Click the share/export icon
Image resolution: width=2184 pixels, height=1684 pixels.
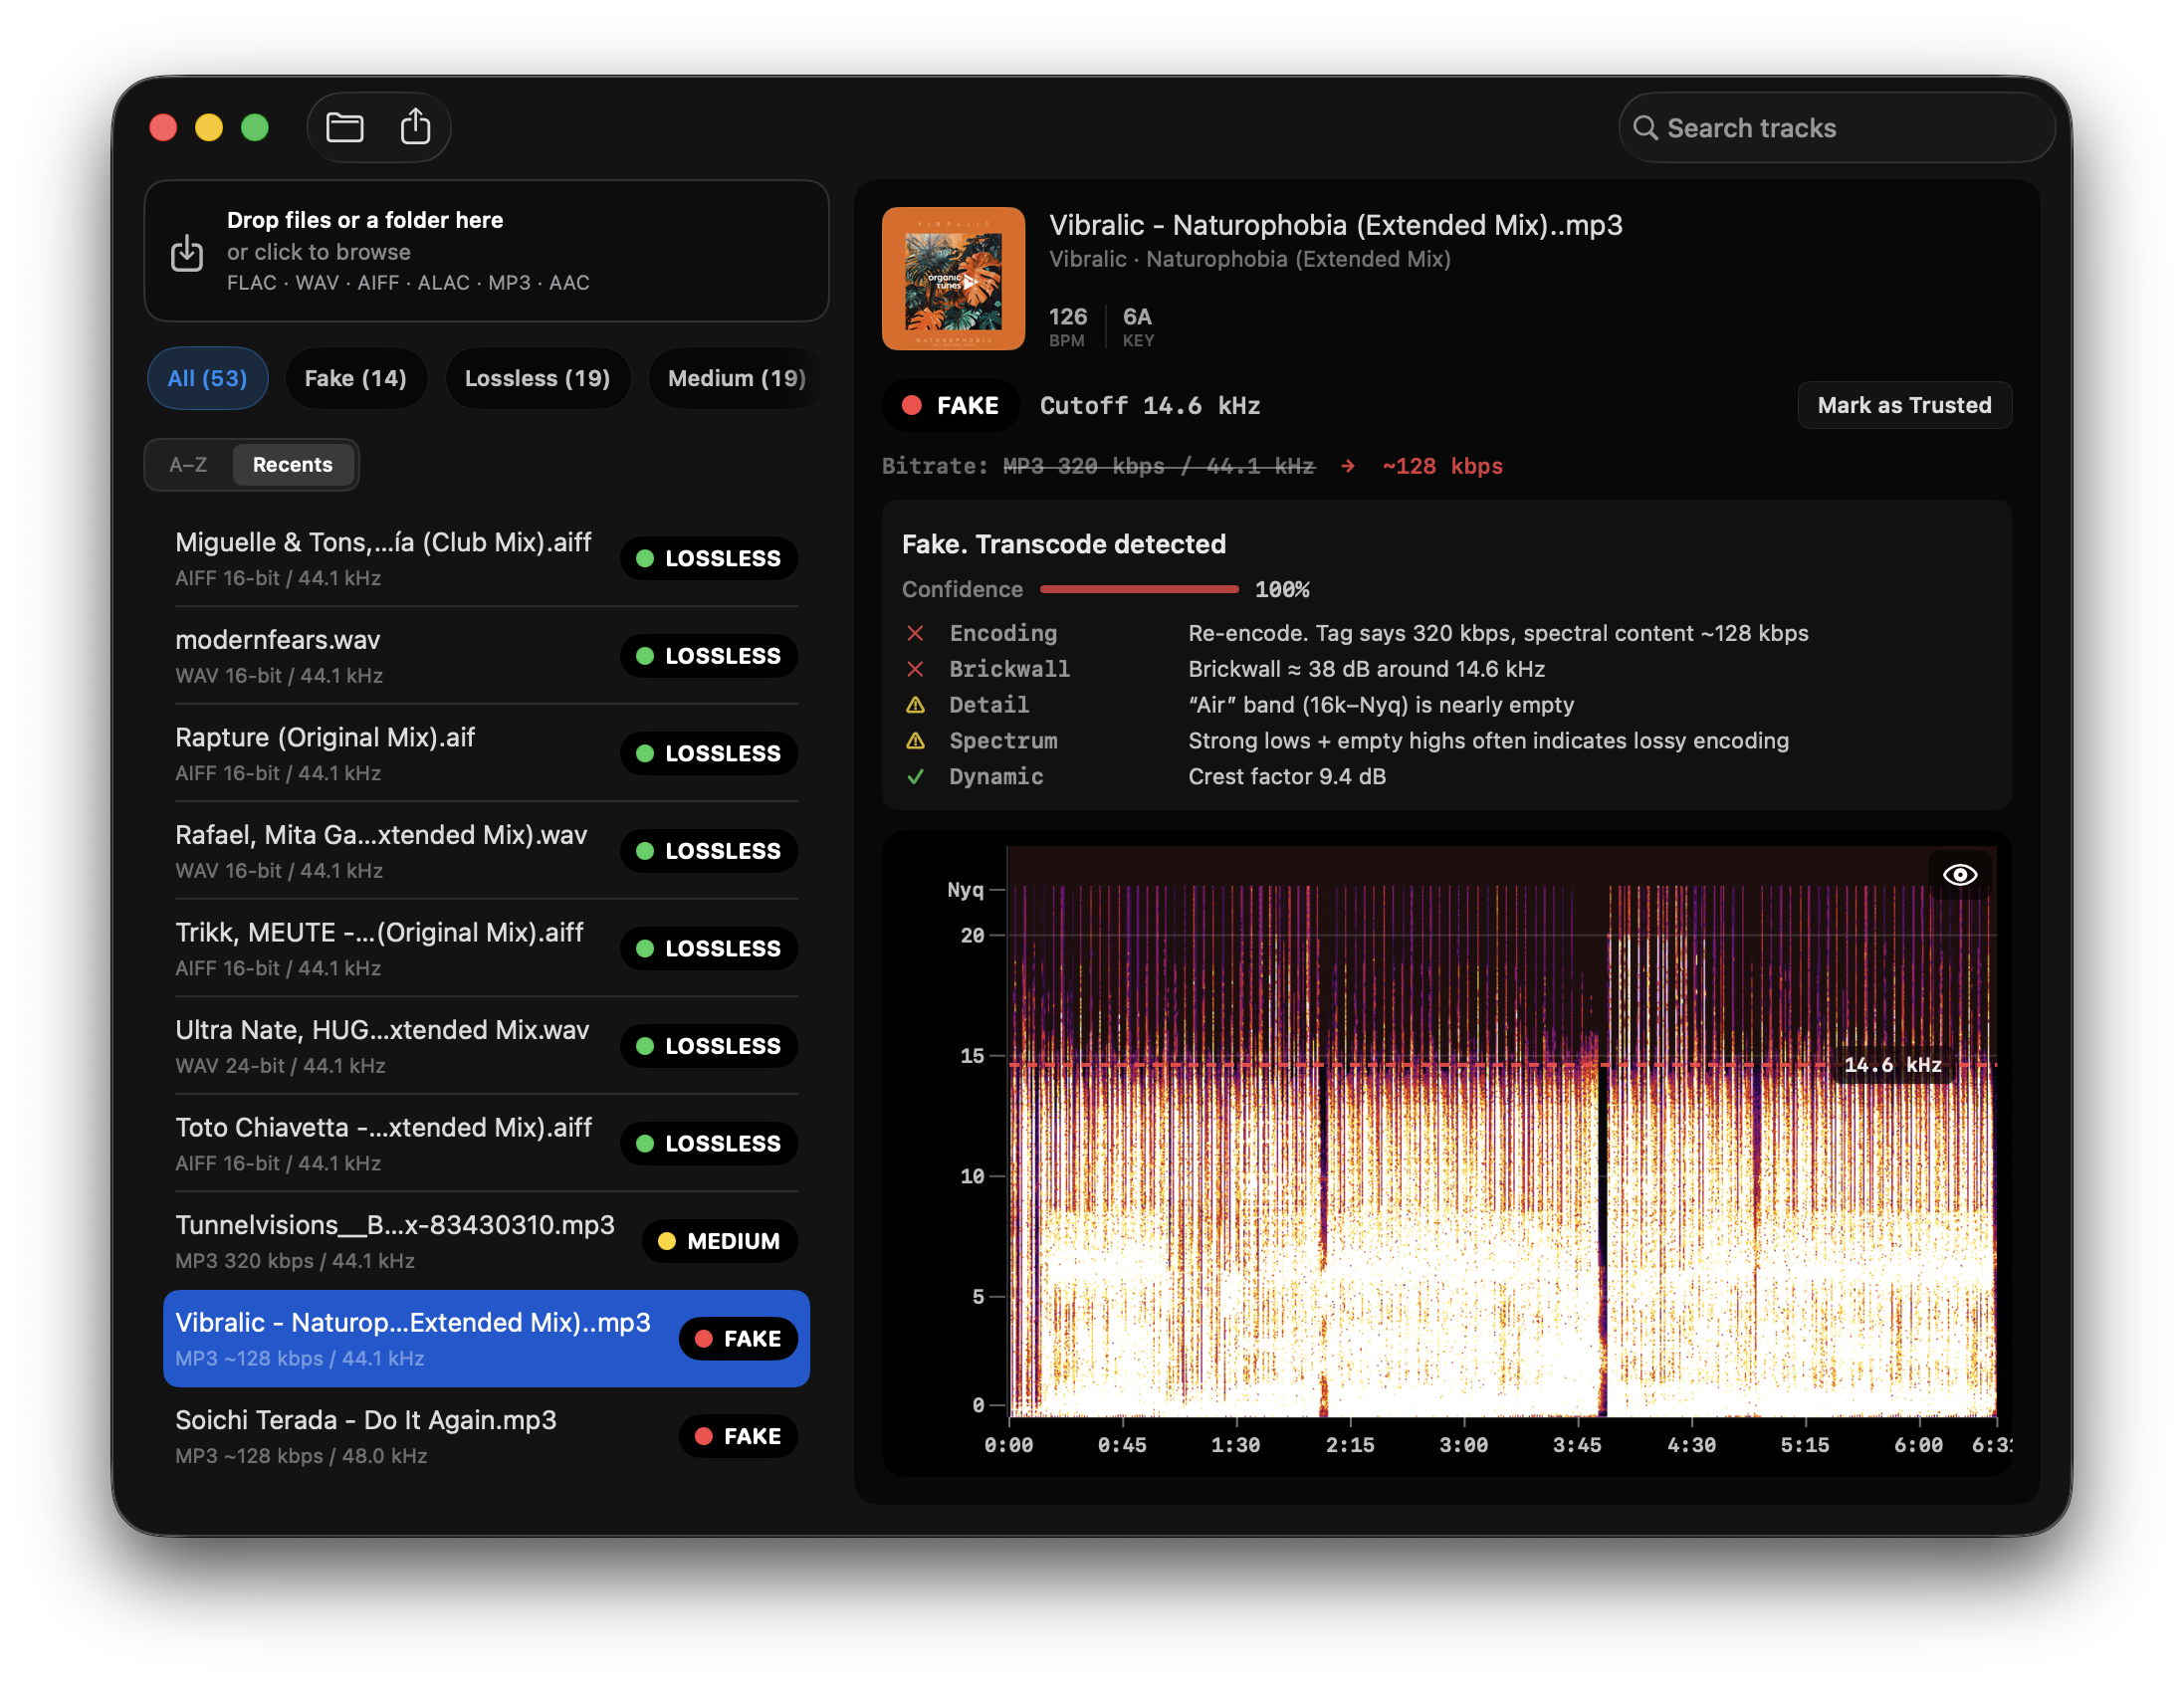(x=416, y=127)
